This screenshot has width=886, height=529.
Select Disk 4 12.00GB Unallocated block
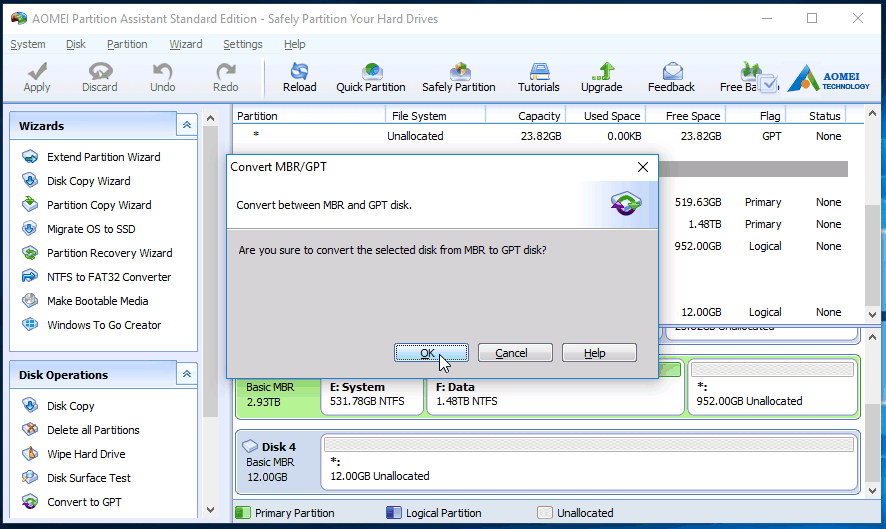coord(589,462)
